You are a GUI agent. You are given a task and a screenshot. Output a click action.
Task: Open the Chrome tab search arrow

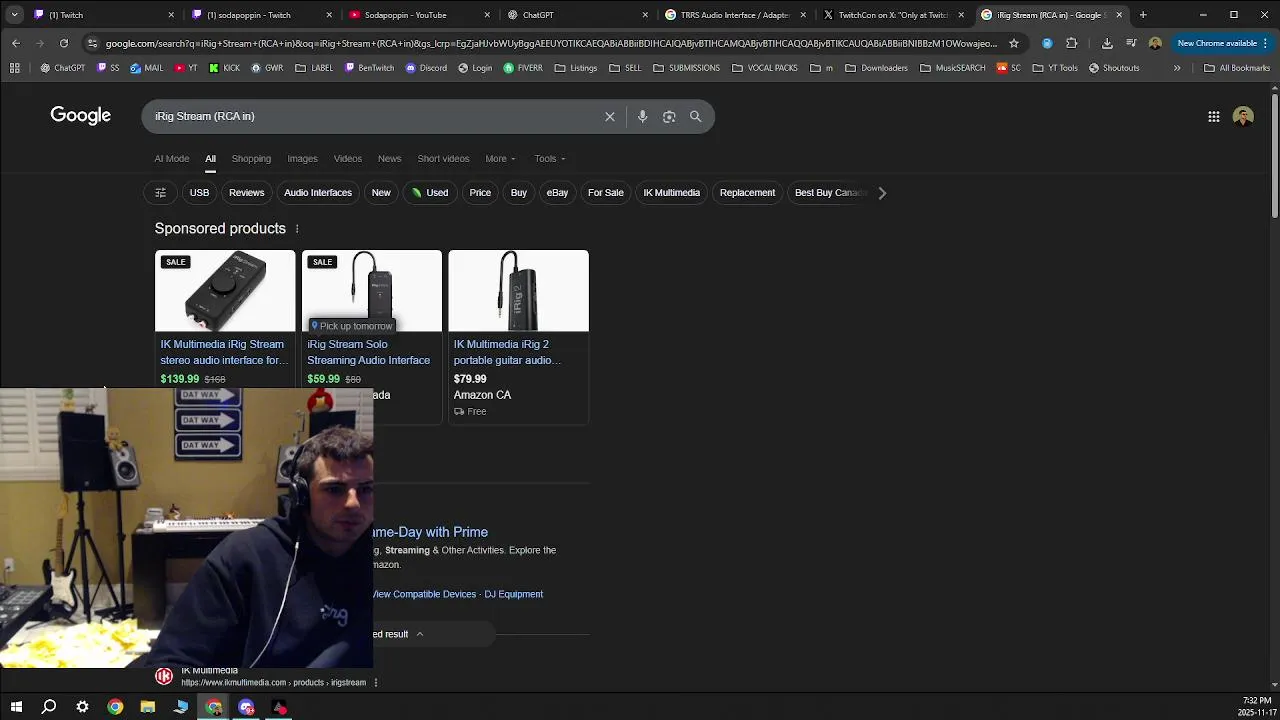14,15
